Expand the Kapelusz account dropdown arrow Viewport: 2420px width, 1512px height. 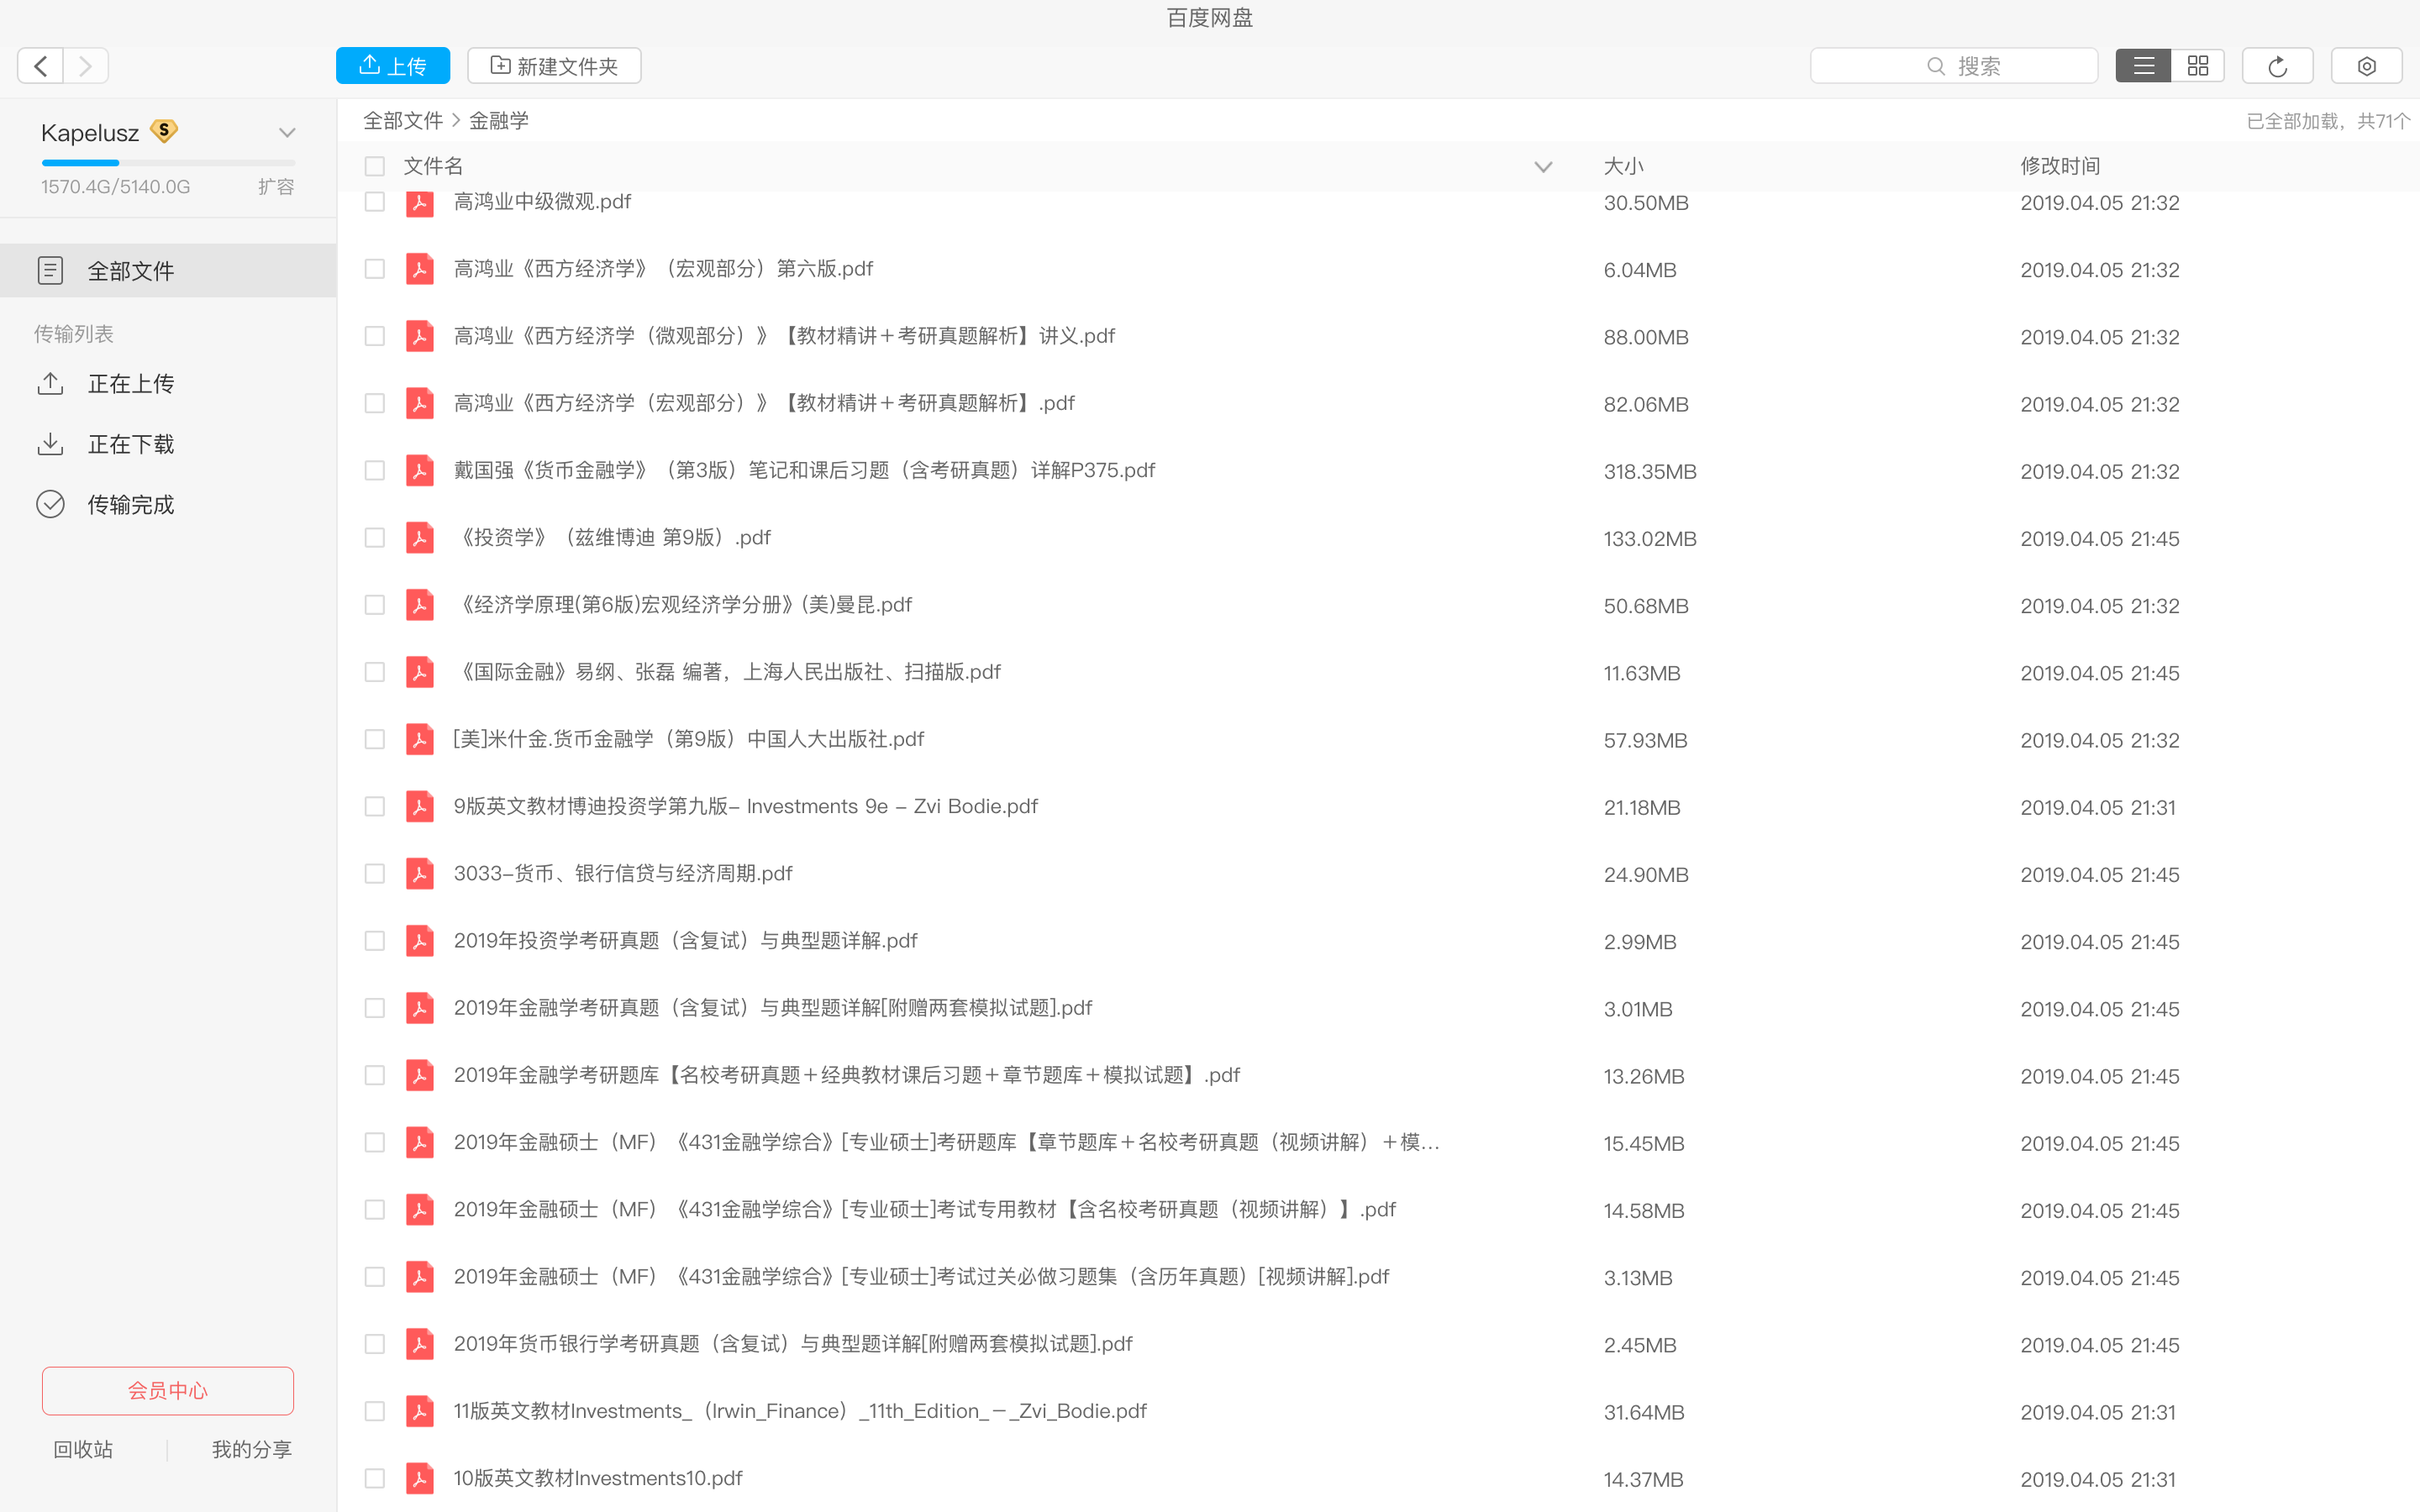(x=287, y=133)
